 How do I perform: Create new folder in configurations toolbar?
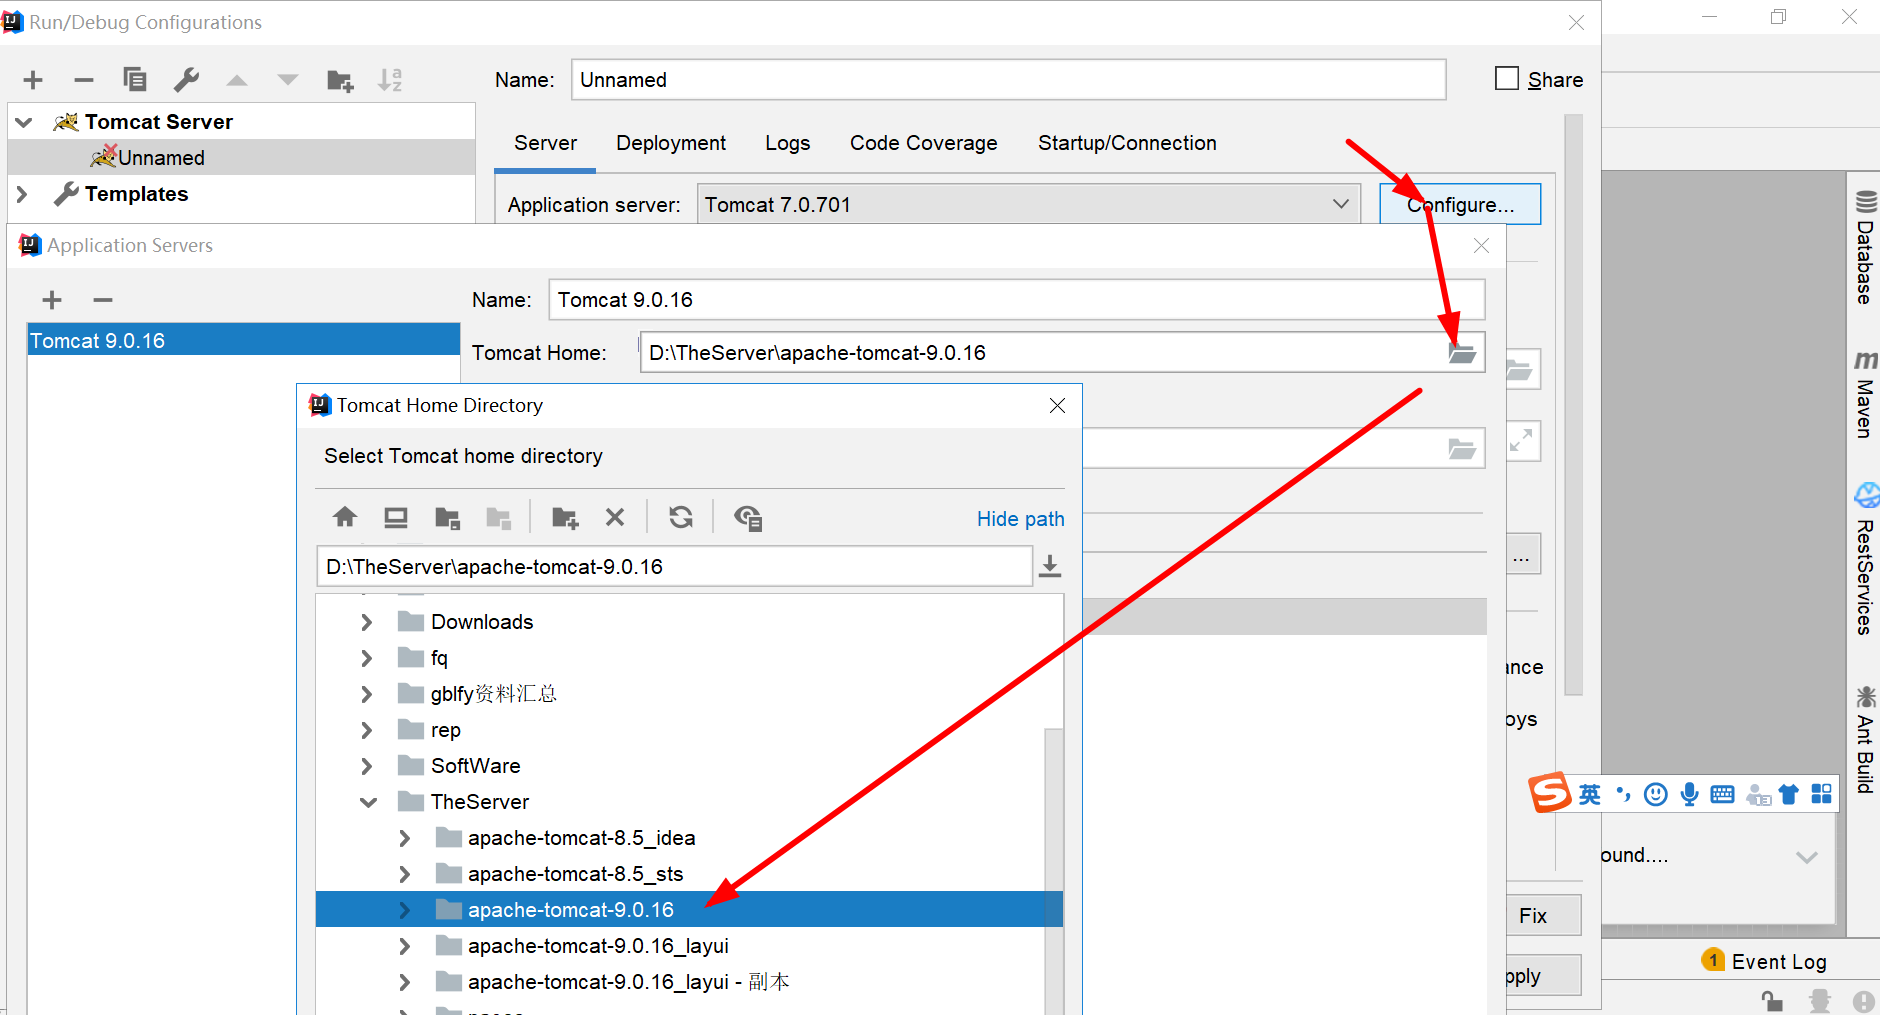(x=340, y=80)
